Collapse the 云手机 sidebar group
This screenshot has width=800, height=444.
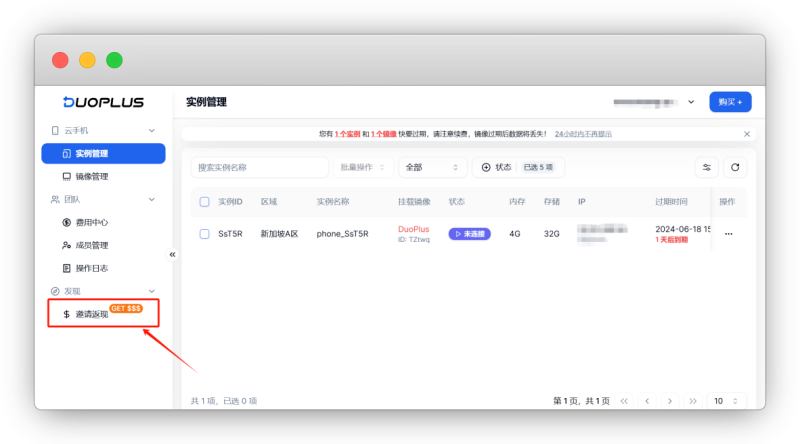tap(152, 131)
